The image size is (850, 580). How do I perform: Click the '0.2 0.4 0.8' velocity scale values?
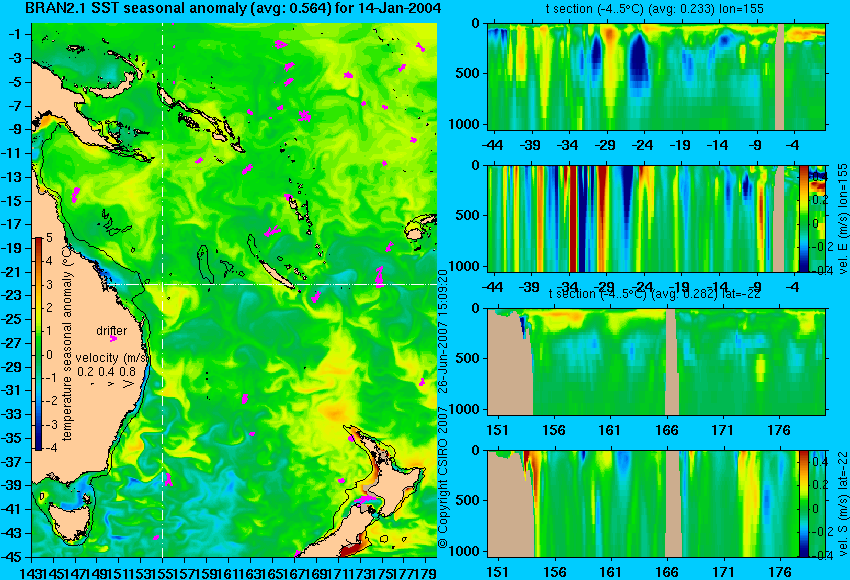click(x=106, y=371)
